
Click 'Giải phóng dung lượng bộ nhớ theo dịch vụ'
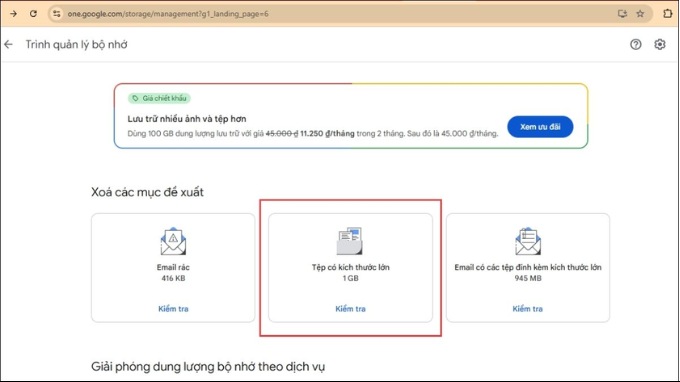click(x=208, y=367)
